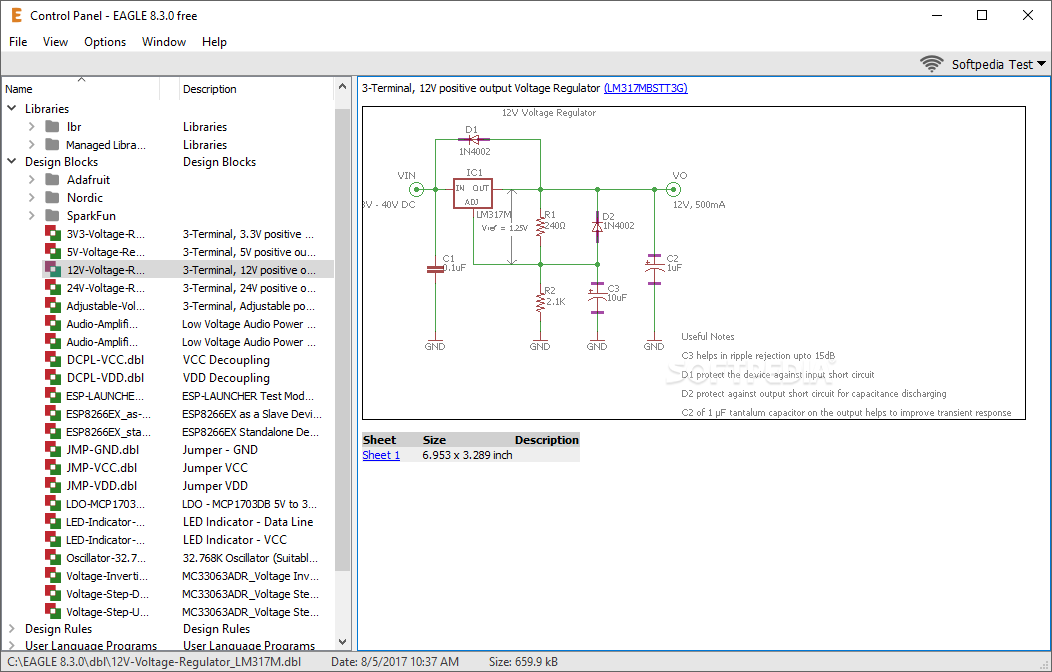
Task: Click the JMP-VCC.dbl block icon
Action: point(53,467)
